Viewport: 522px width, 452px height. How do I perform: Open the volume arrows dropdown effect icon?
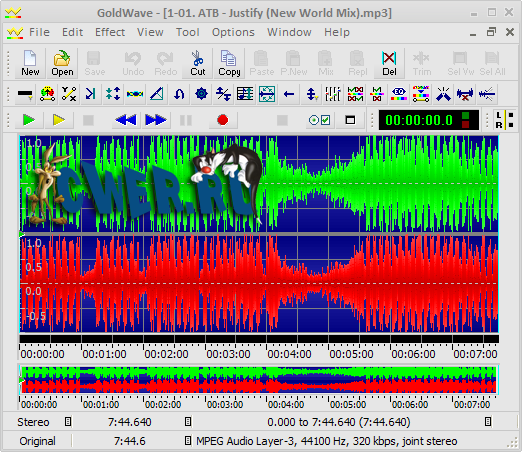pos(311,94)
